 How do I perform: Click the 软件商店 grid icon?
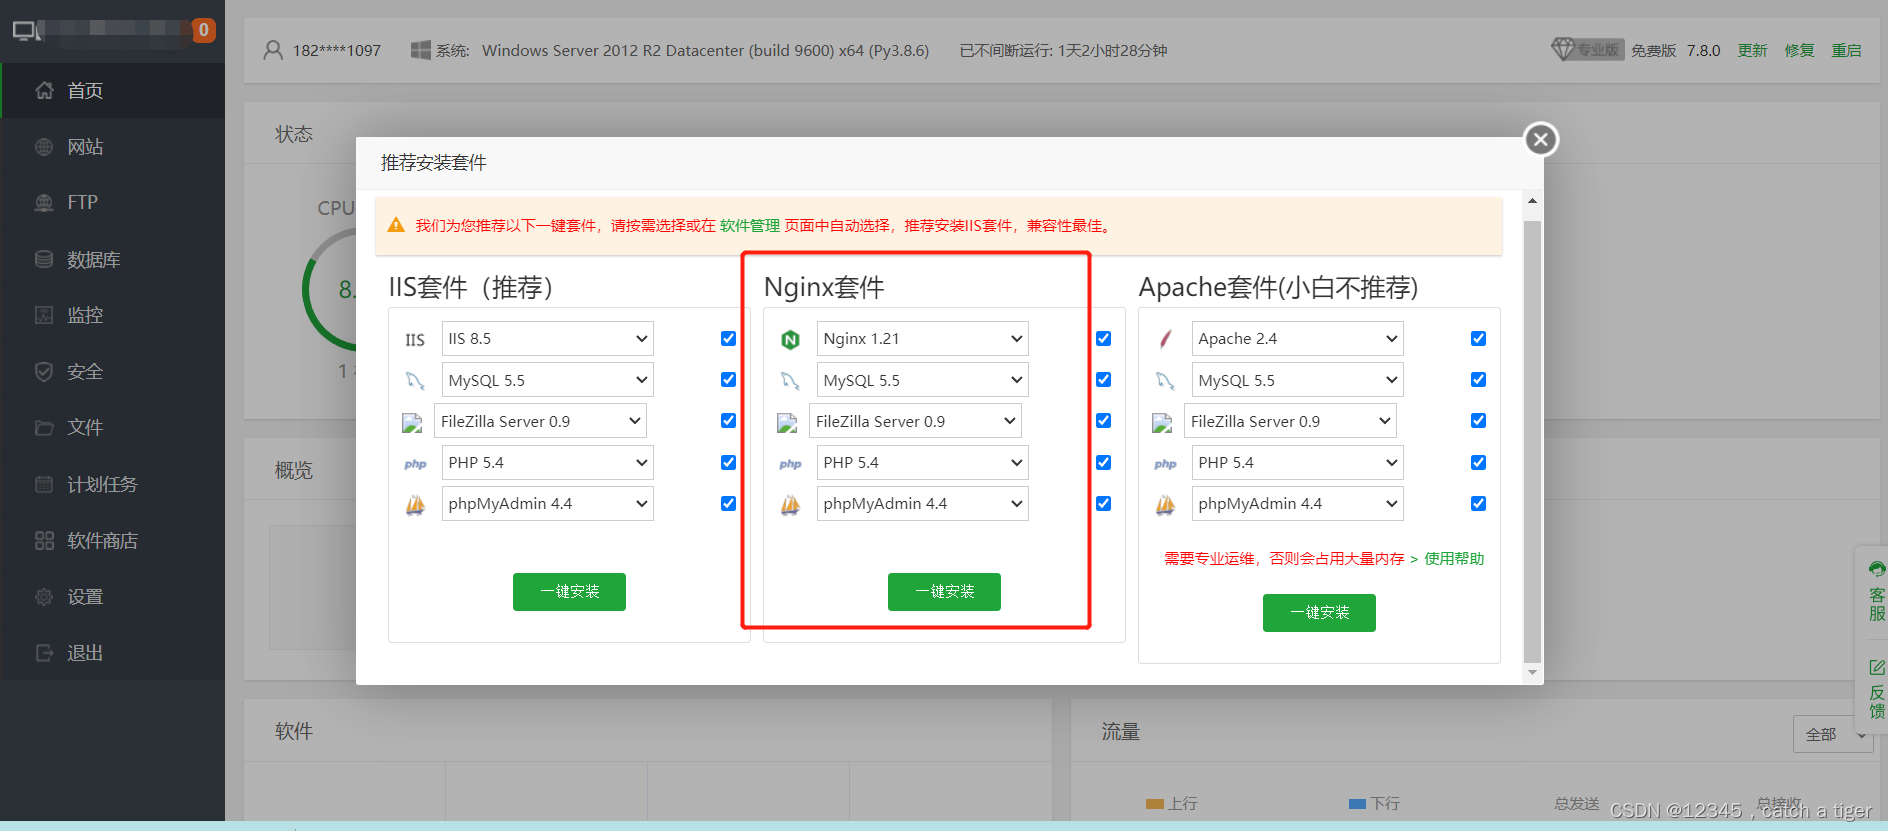pos(44,541)
